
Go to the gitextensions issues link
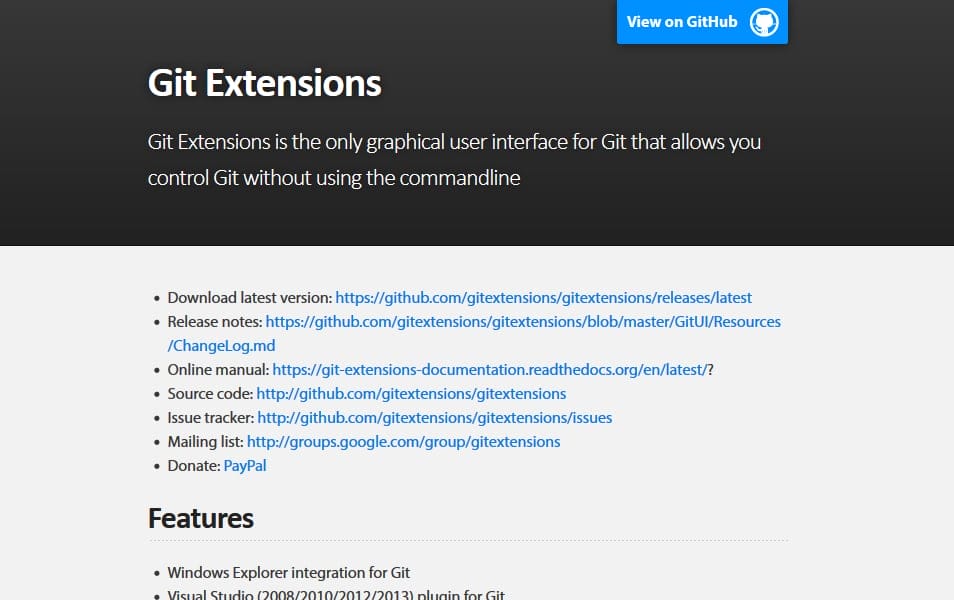click(x=434, y=418)
